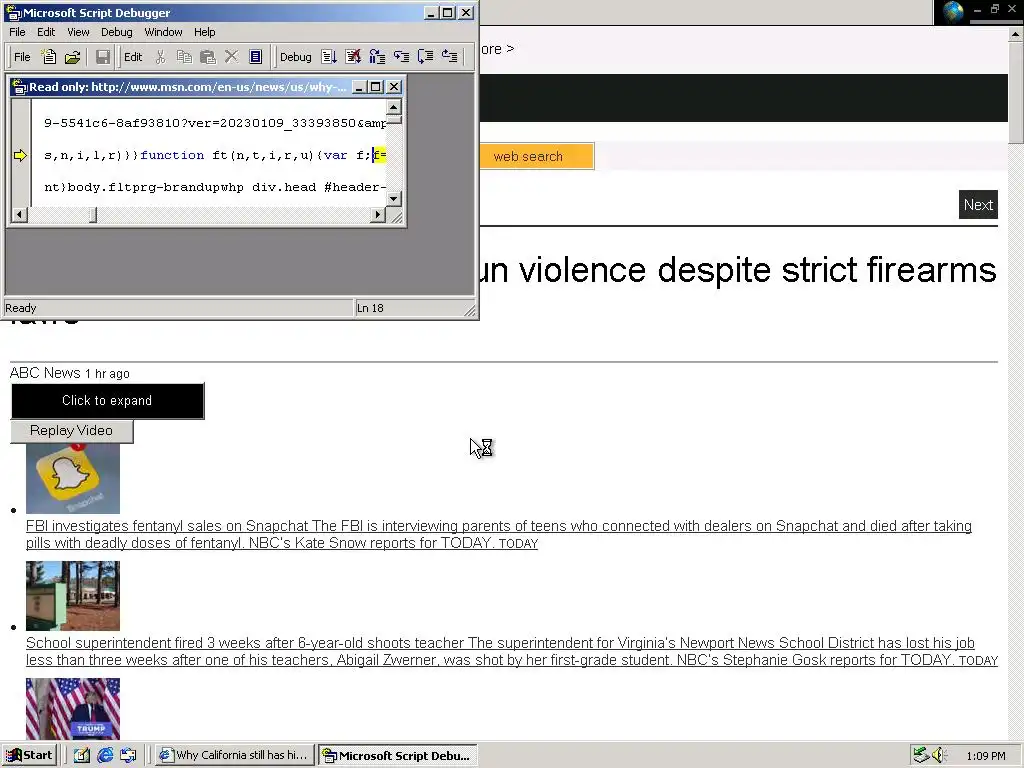Click the Ready status bar text

(21, 308)
